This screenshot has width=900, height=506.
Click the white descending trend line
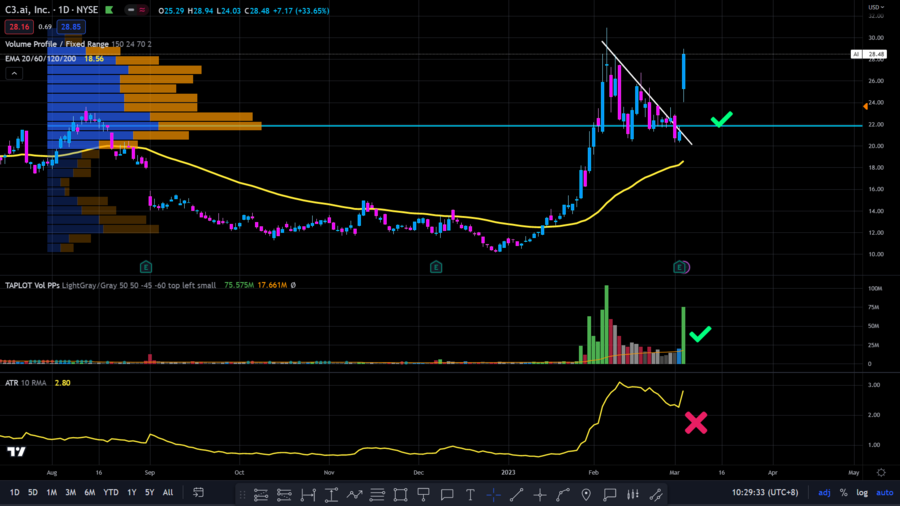click(x=647, y=92)
